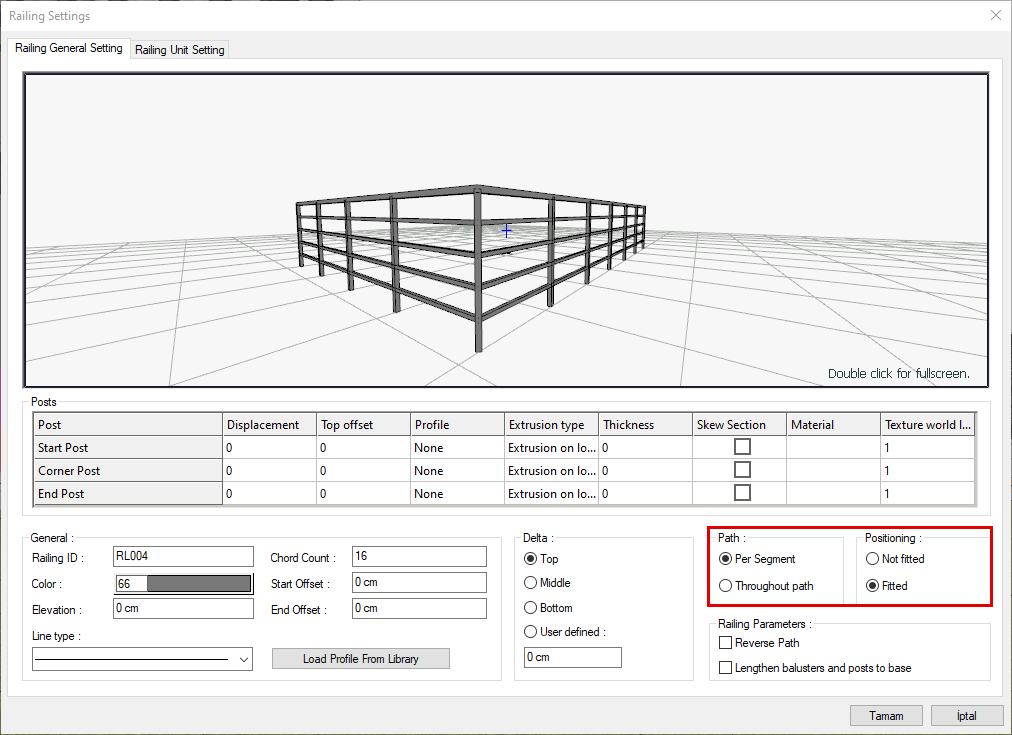Select the Middle delta option
This screenshot has height=735, width=1012.
tap(531, 583)
